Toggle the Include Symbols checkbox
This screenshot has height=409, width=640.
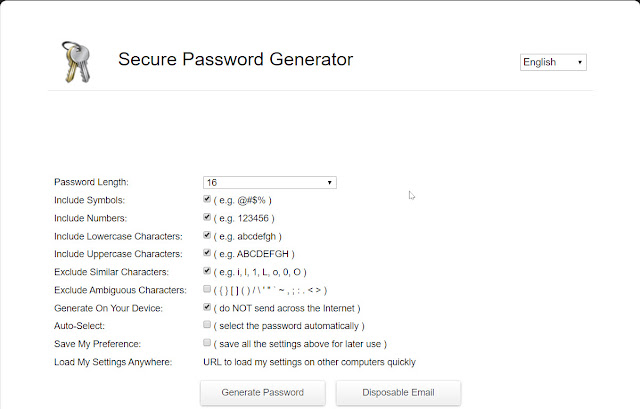[207, 200]
